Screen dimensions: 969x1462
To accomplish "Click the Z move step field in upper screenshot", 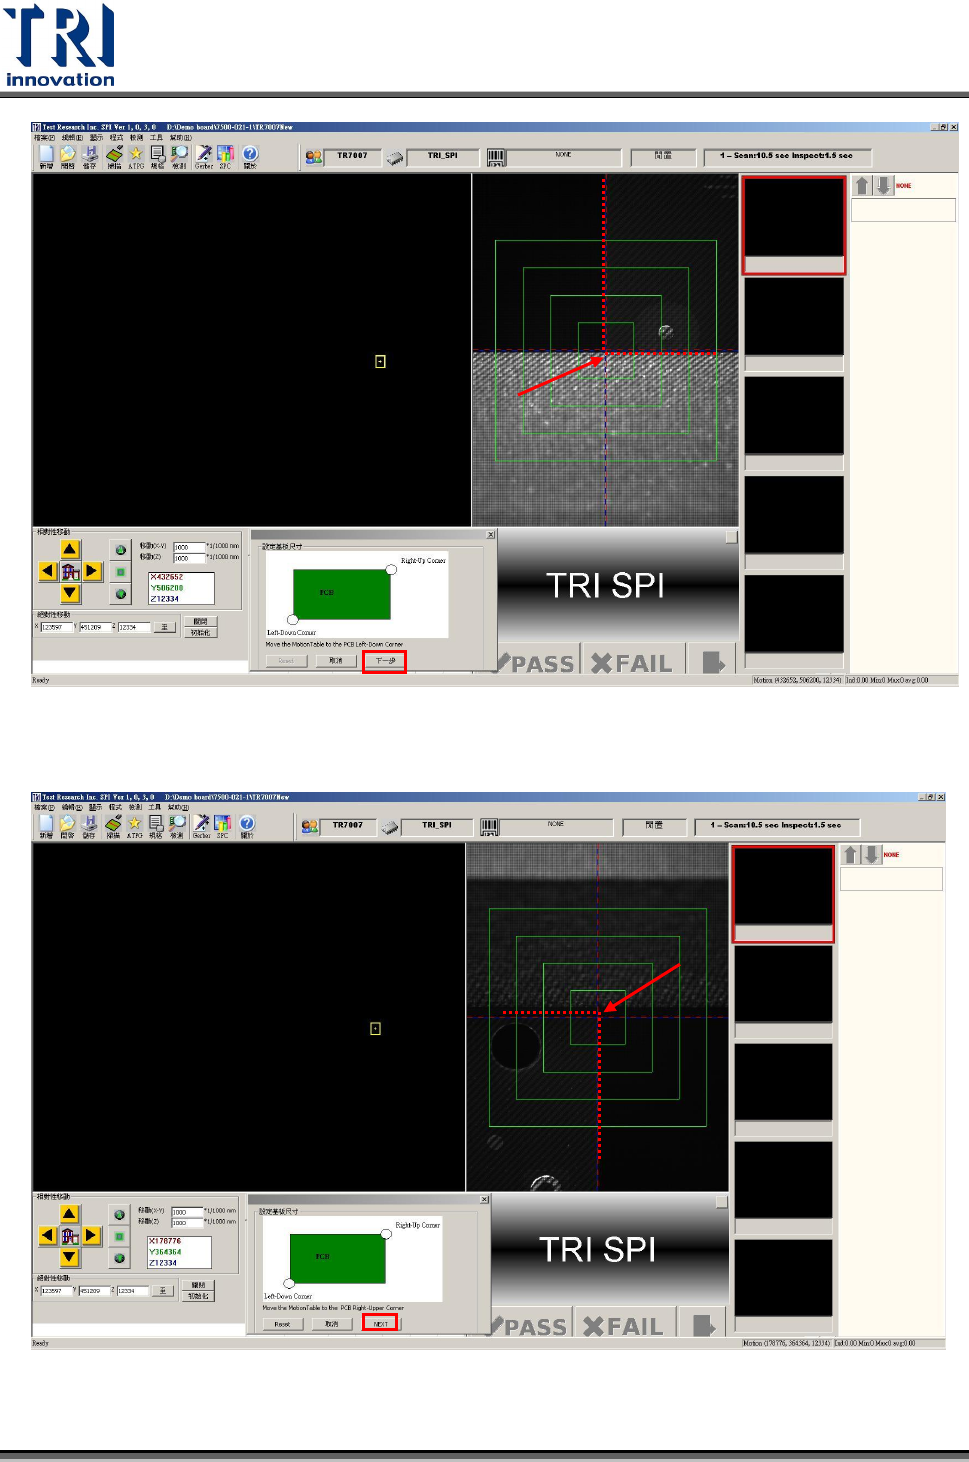I will click(x=189, y=558).
